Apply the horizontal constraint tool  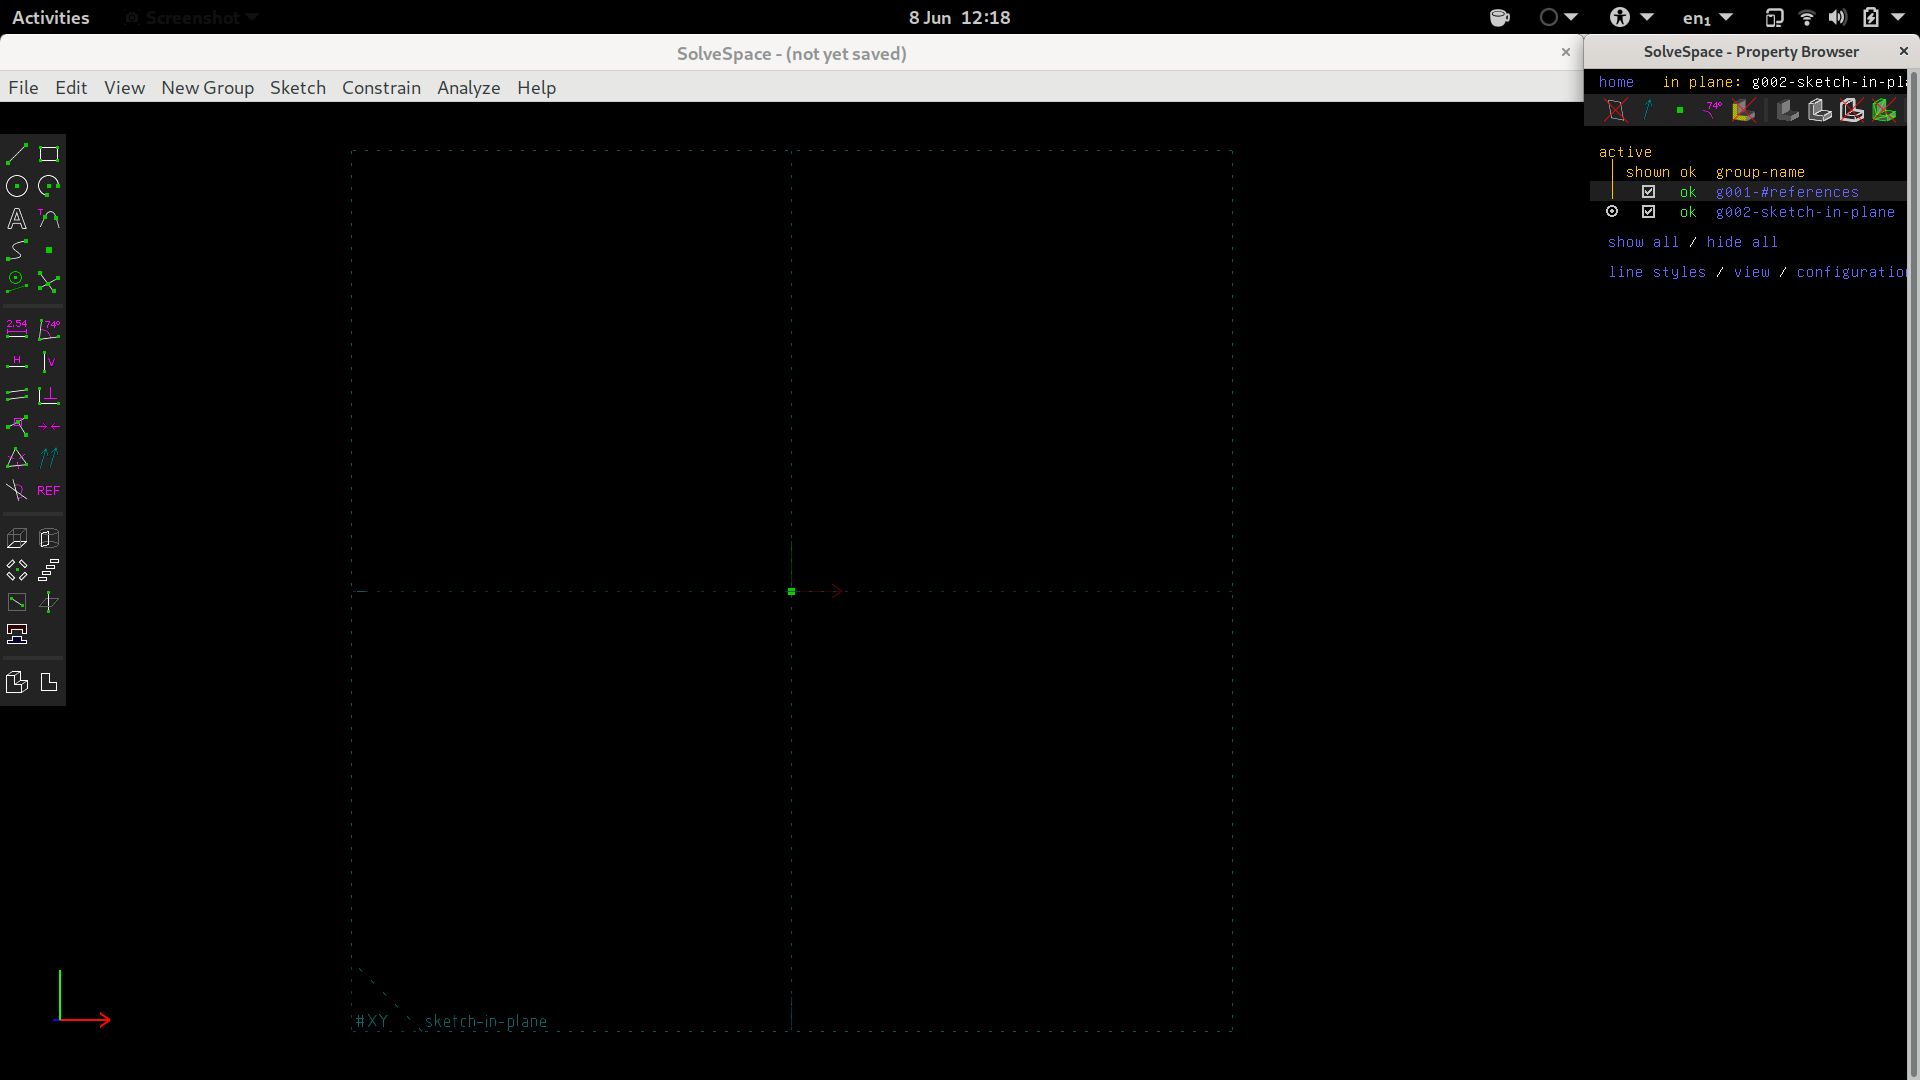point(17,362)
